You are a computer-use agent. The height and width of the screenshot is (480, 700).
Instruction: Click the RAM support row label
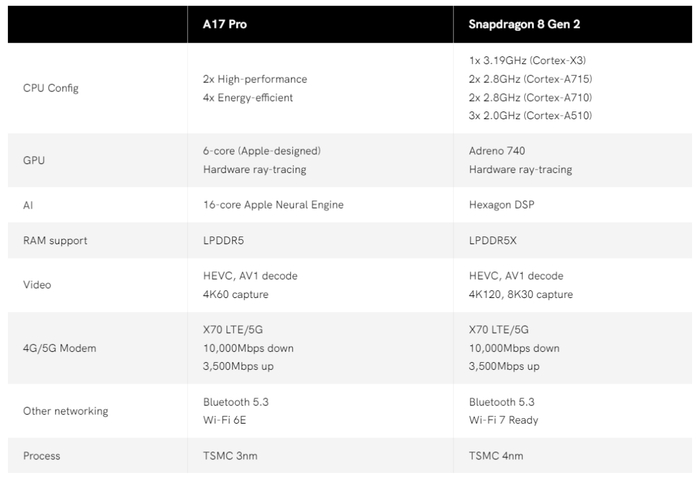[55, 241]
